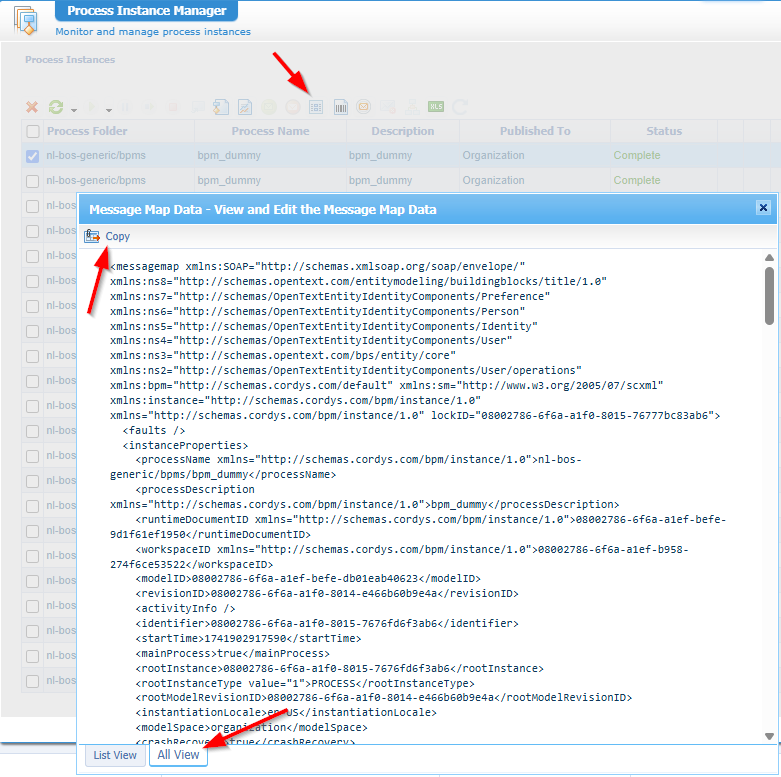The width and height of the screenshot is (781, 777).
Task: Check the second nl-bos-generic/bpms row checkbox
Action: [33, 181]
